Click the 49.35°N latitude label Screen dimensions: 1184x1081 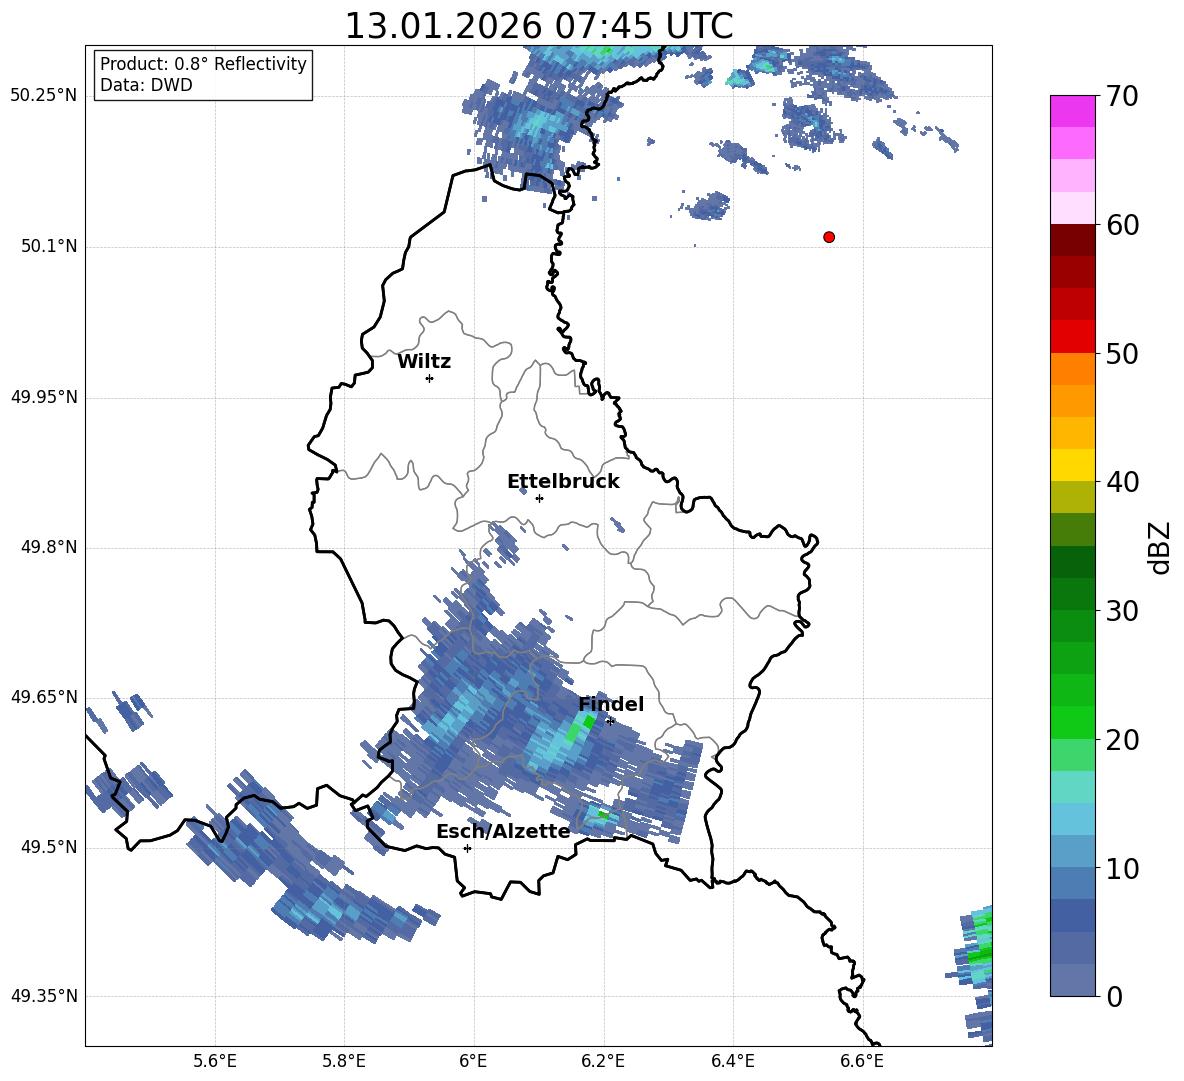click(44, 996)
